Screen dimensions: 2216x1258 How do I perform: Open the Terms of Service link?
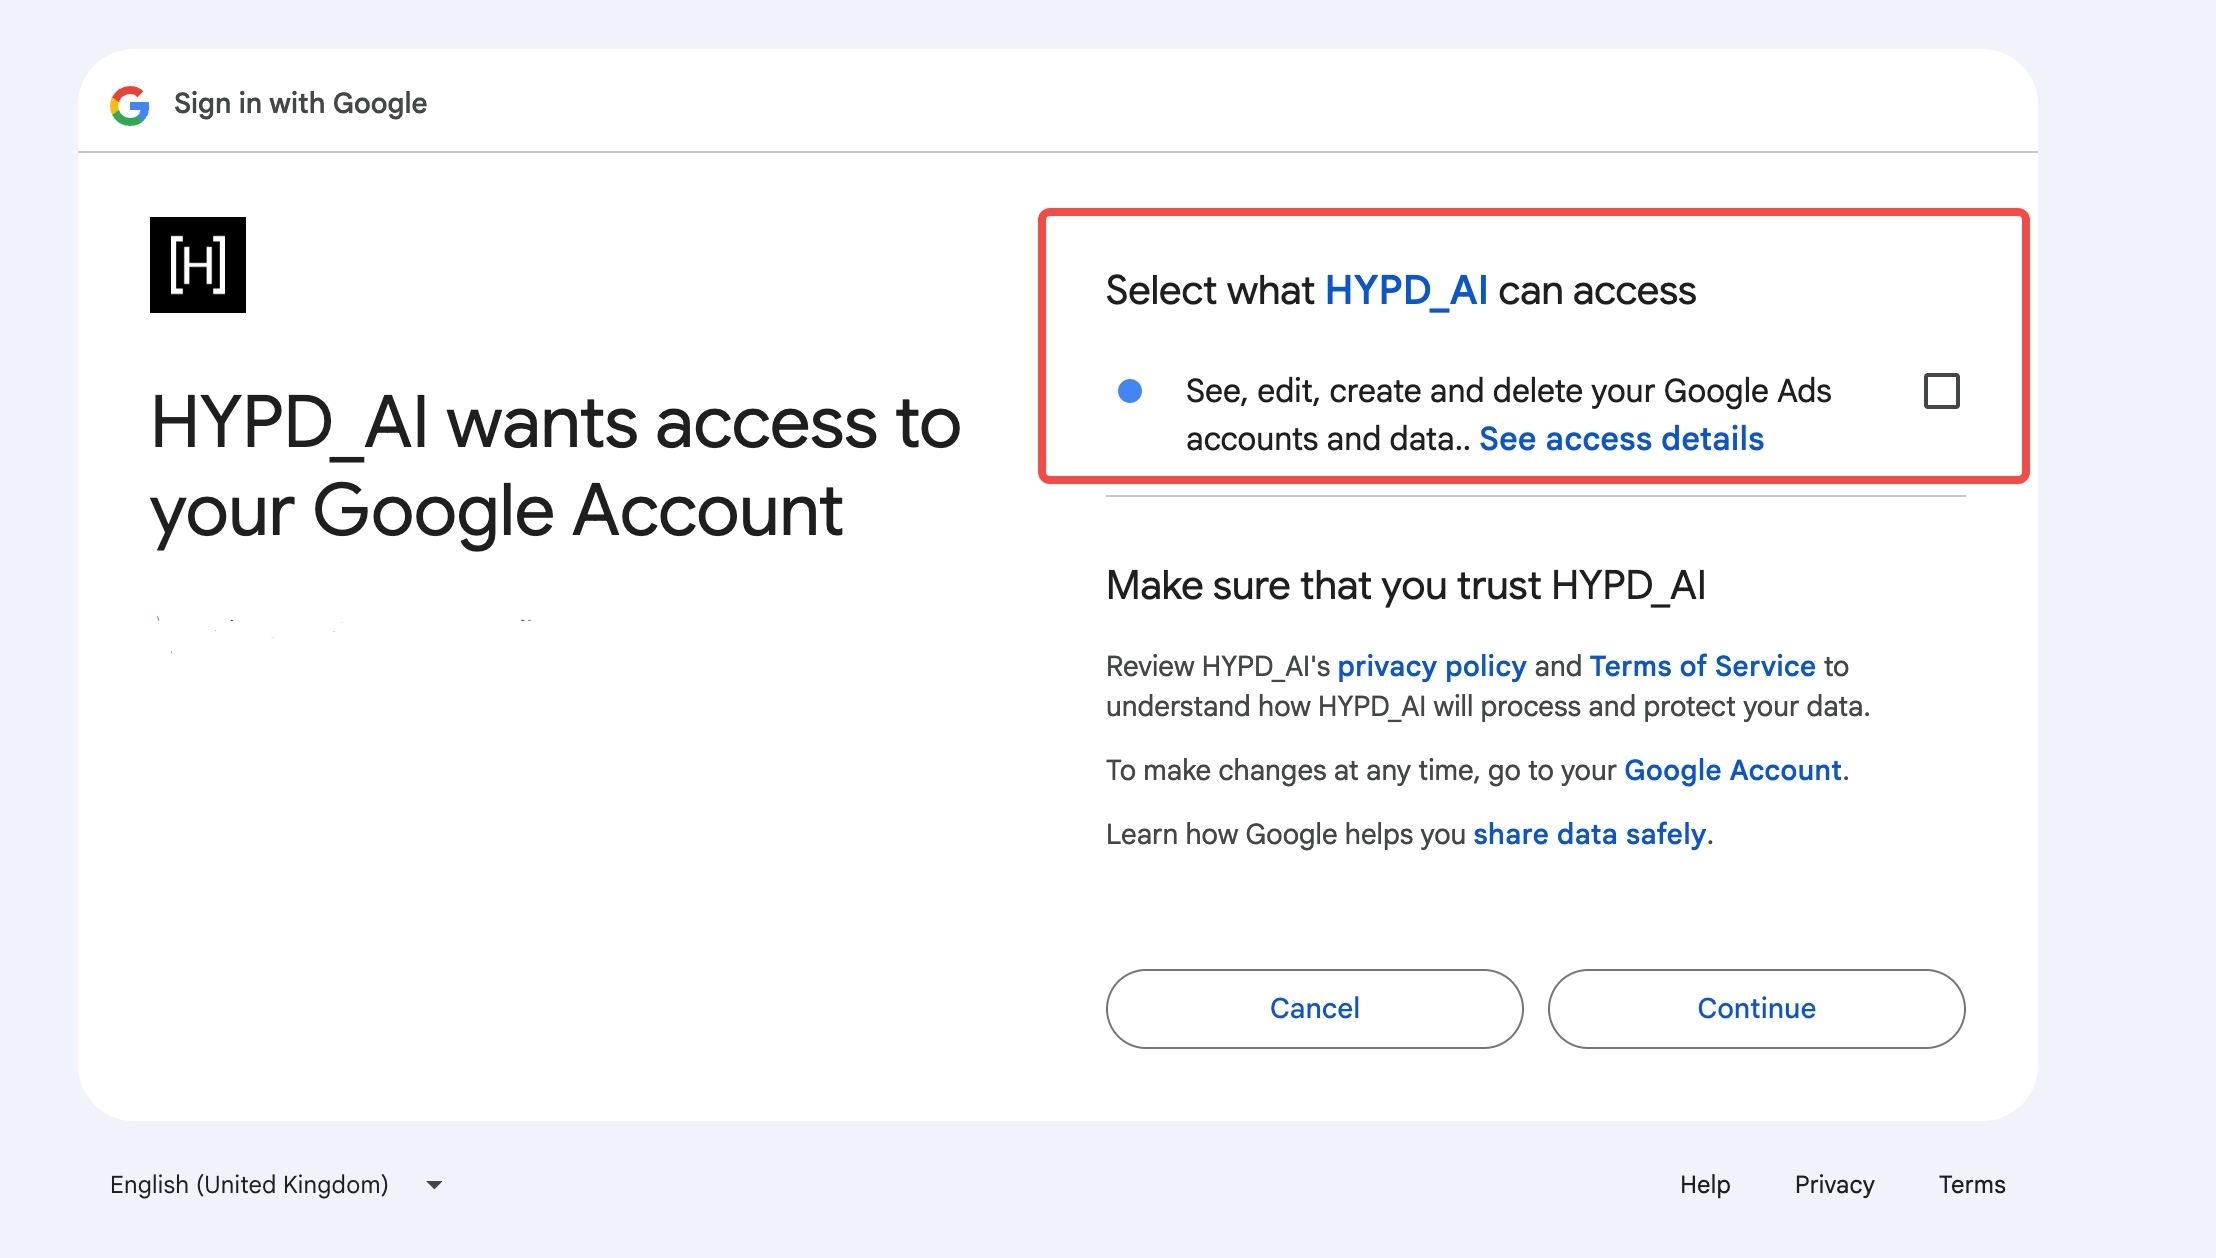pos(1702,666)
